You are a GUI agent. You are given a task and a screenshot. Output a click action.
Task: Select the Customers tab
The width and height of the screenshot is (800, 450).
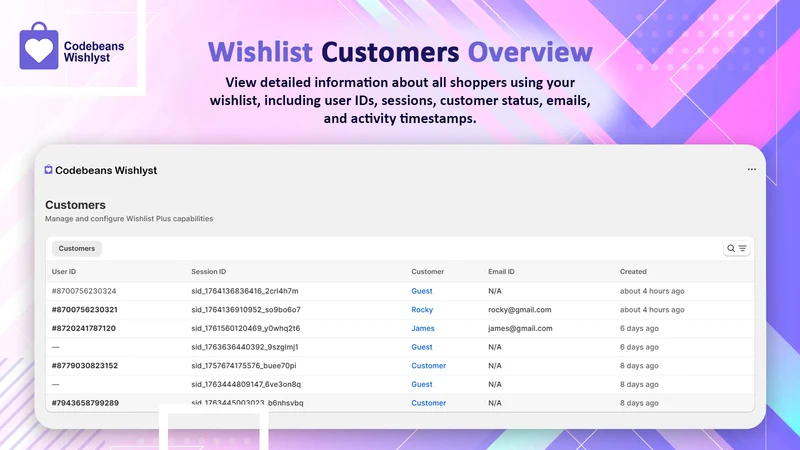77,248
